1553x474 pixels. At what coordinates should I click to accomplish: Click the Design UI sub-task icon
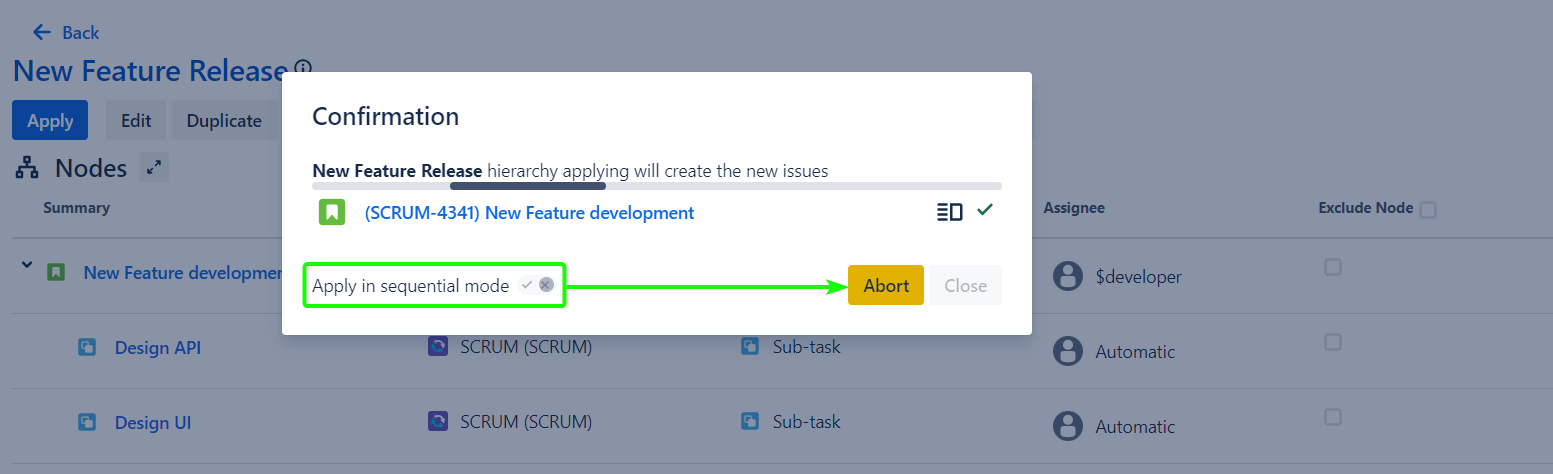(87, 422)
